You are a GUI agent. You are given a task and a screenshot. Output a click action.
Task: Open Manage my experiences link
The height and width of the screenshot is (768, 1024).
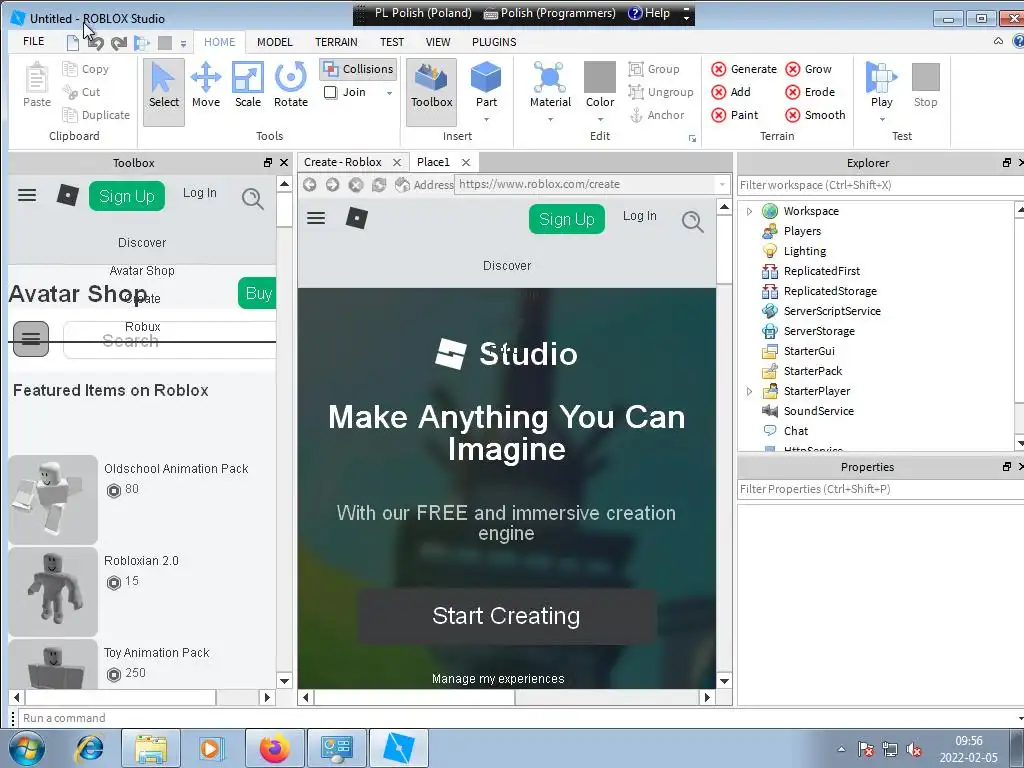(498, 679)
